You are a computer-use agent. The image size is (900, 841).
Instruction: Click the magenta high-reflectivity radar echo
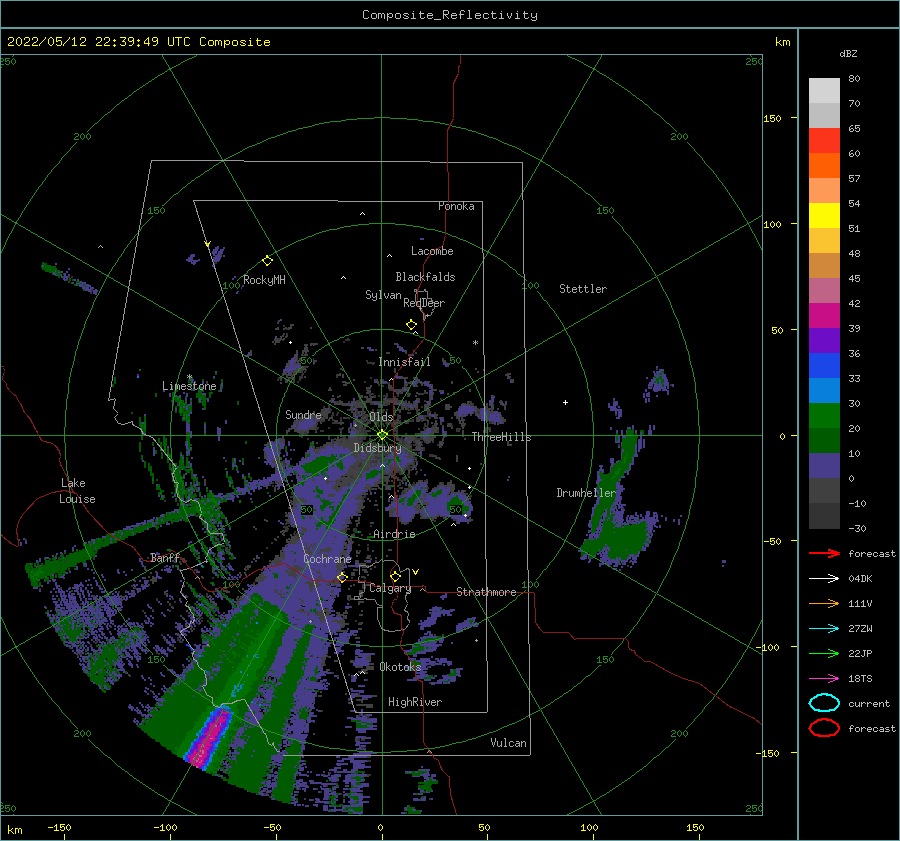pos(208,739)
